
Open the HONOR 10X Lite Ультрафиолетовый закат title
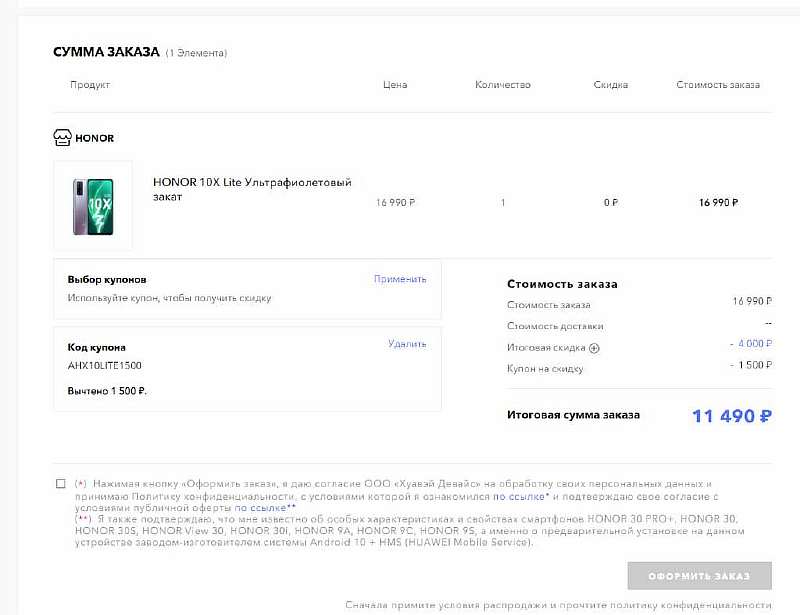[252, 189]
